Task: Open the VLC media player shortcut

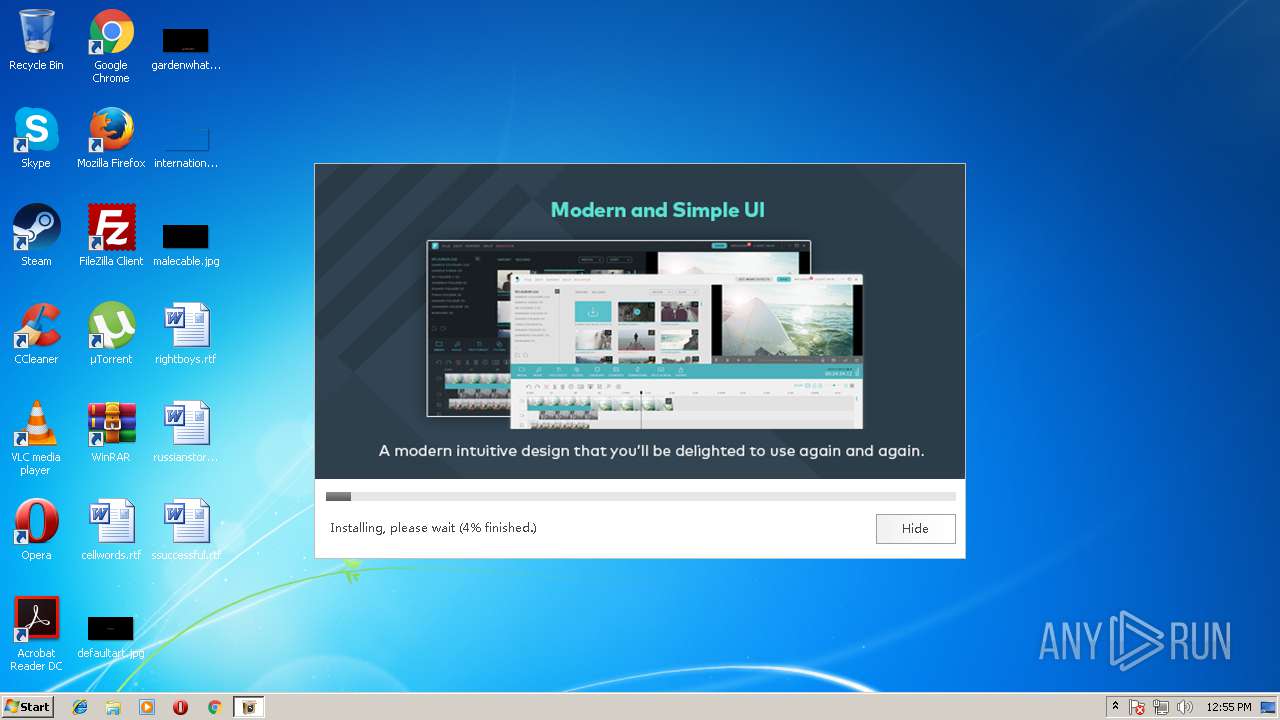Action: pyautogui.click(x=36, y=438)
